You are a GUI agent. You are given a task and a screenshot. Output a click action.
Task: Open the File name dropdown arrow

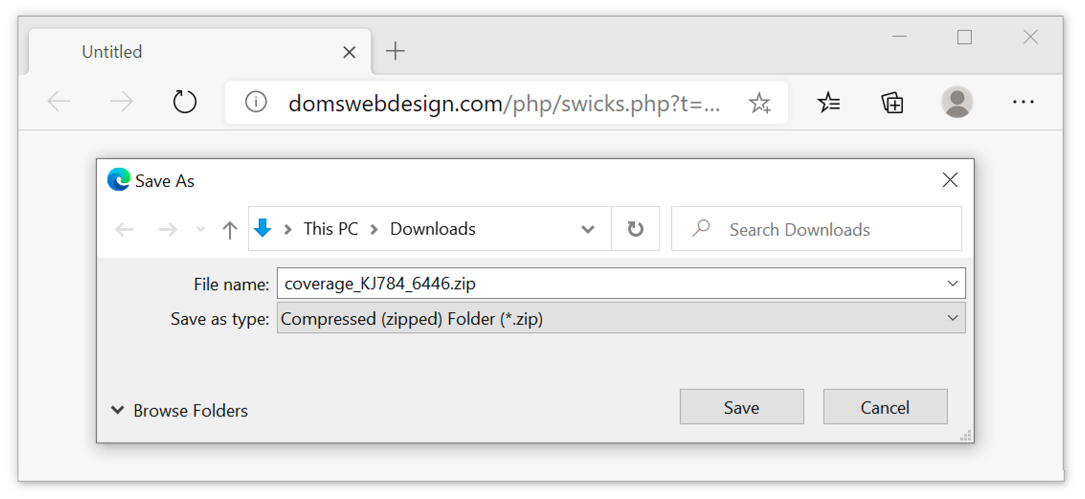click(x=954, y=283)
